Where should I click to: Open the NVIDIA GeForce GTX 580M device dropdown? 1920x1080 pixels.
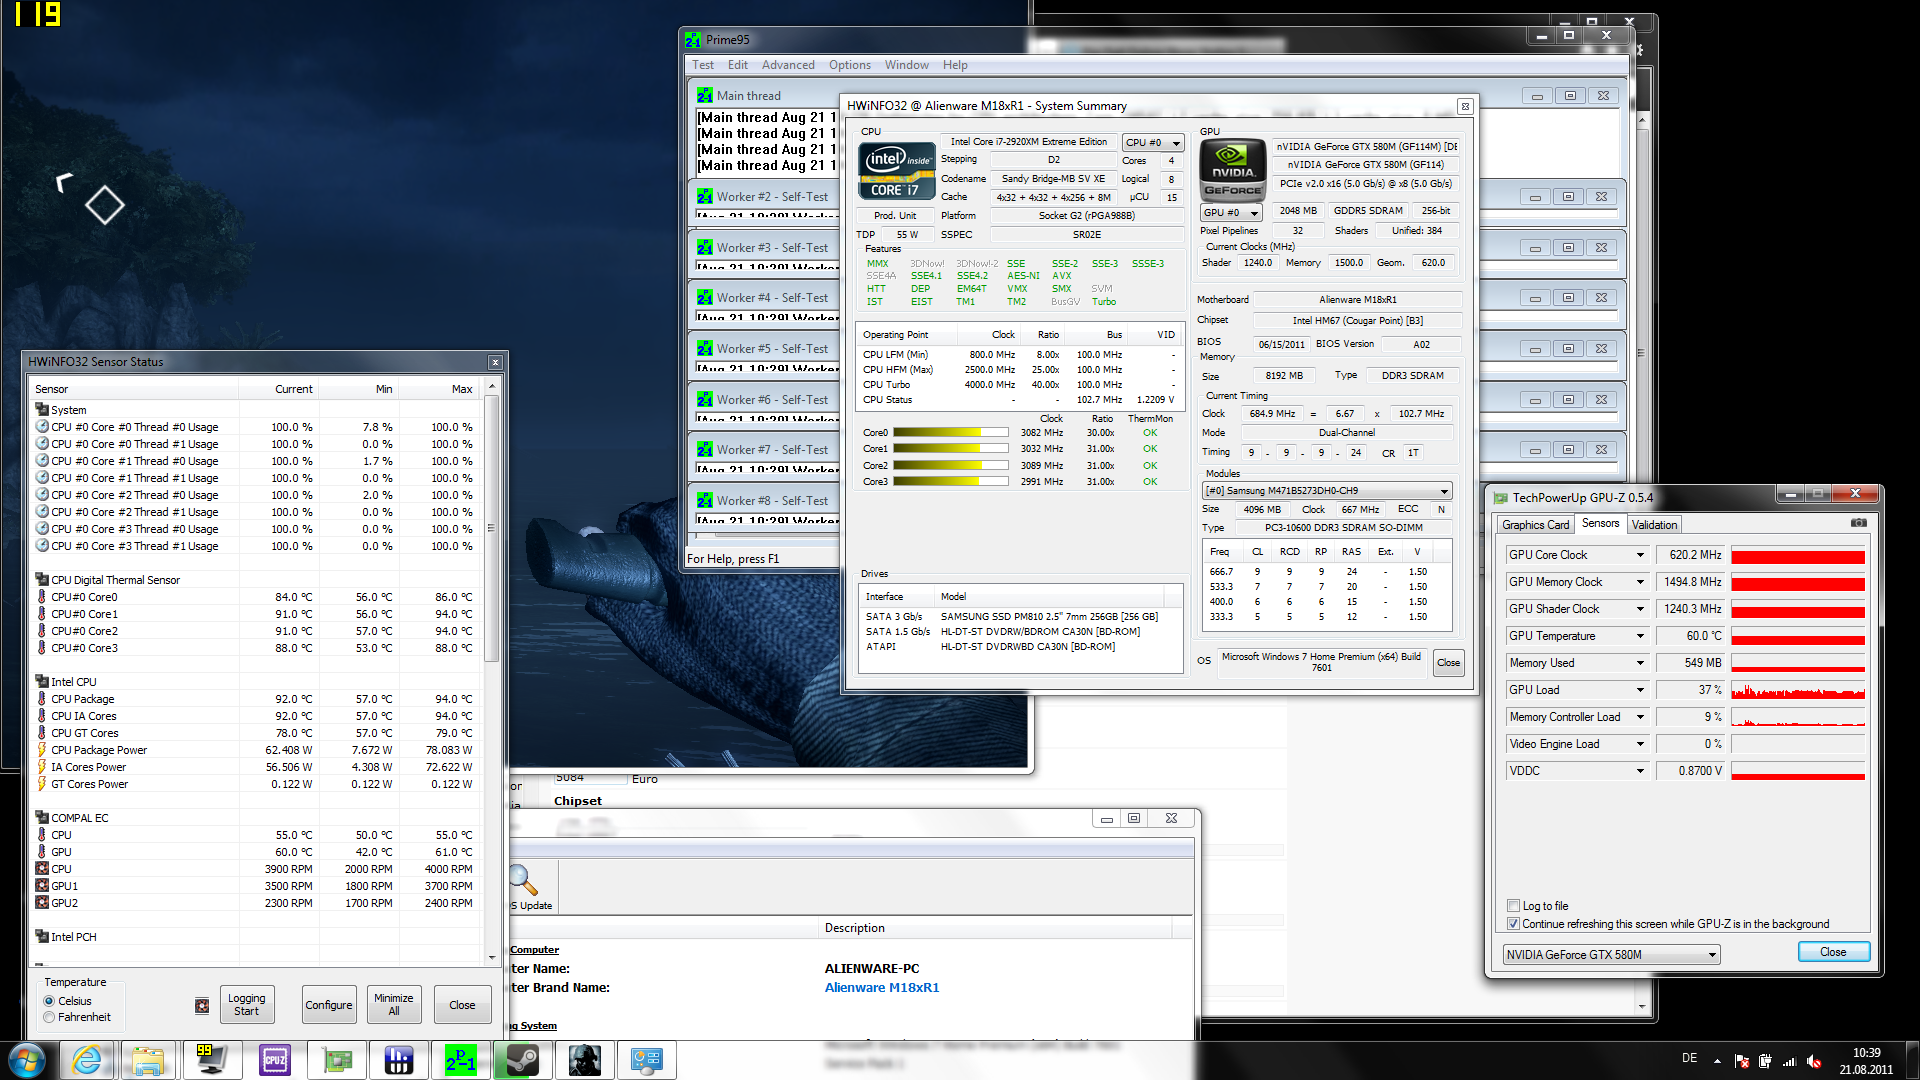(x=1611, y=955)
